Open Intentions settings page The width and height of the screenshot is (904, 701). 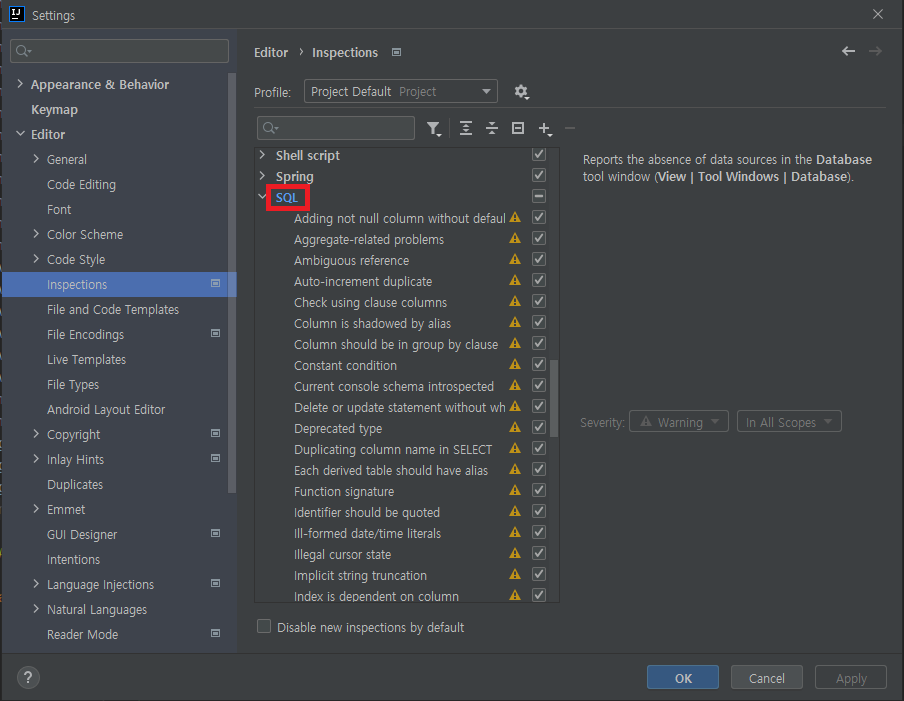[73, 559]
